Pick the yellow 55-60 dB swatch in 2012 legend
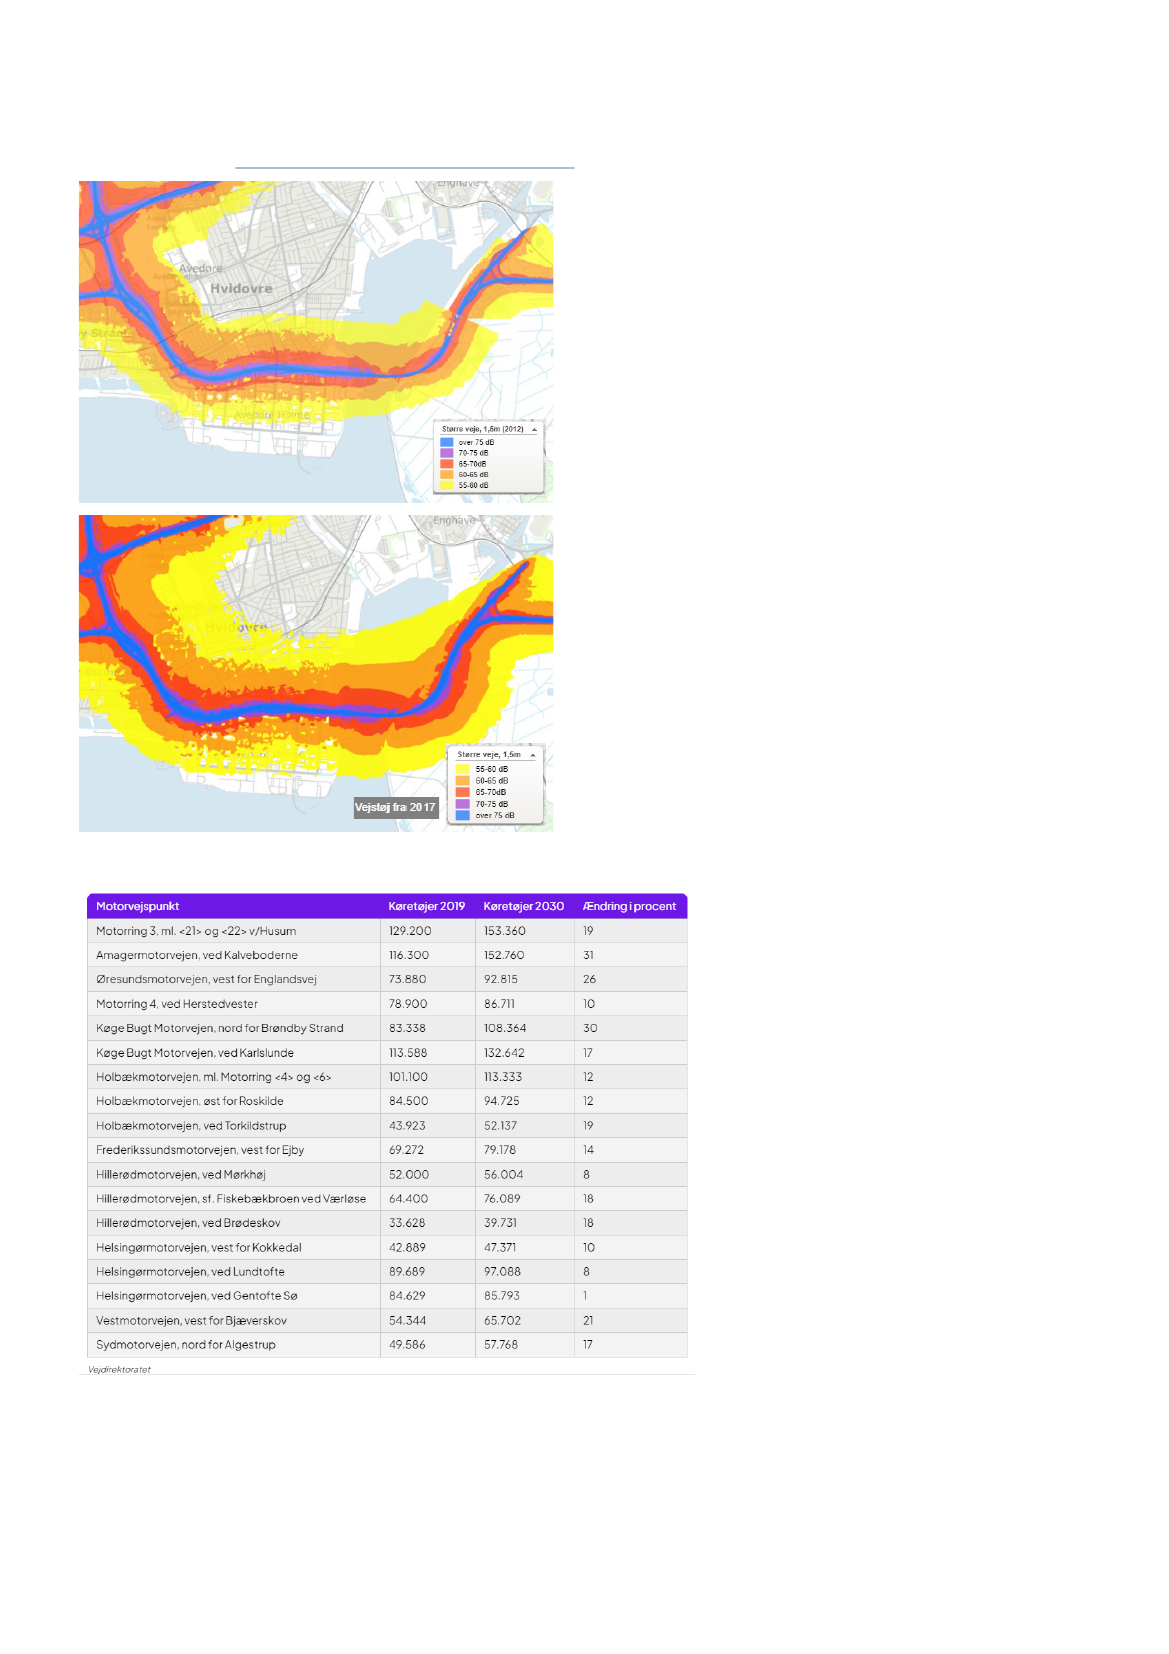This screenshot has width=1169, height=1654. tap(447, 485)
